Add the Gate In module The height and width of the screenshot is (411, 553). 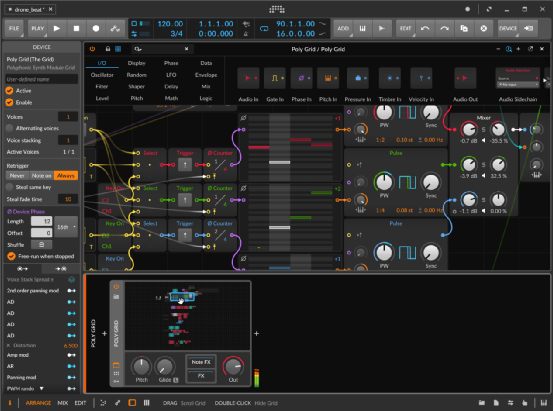[x=275, y=78]
